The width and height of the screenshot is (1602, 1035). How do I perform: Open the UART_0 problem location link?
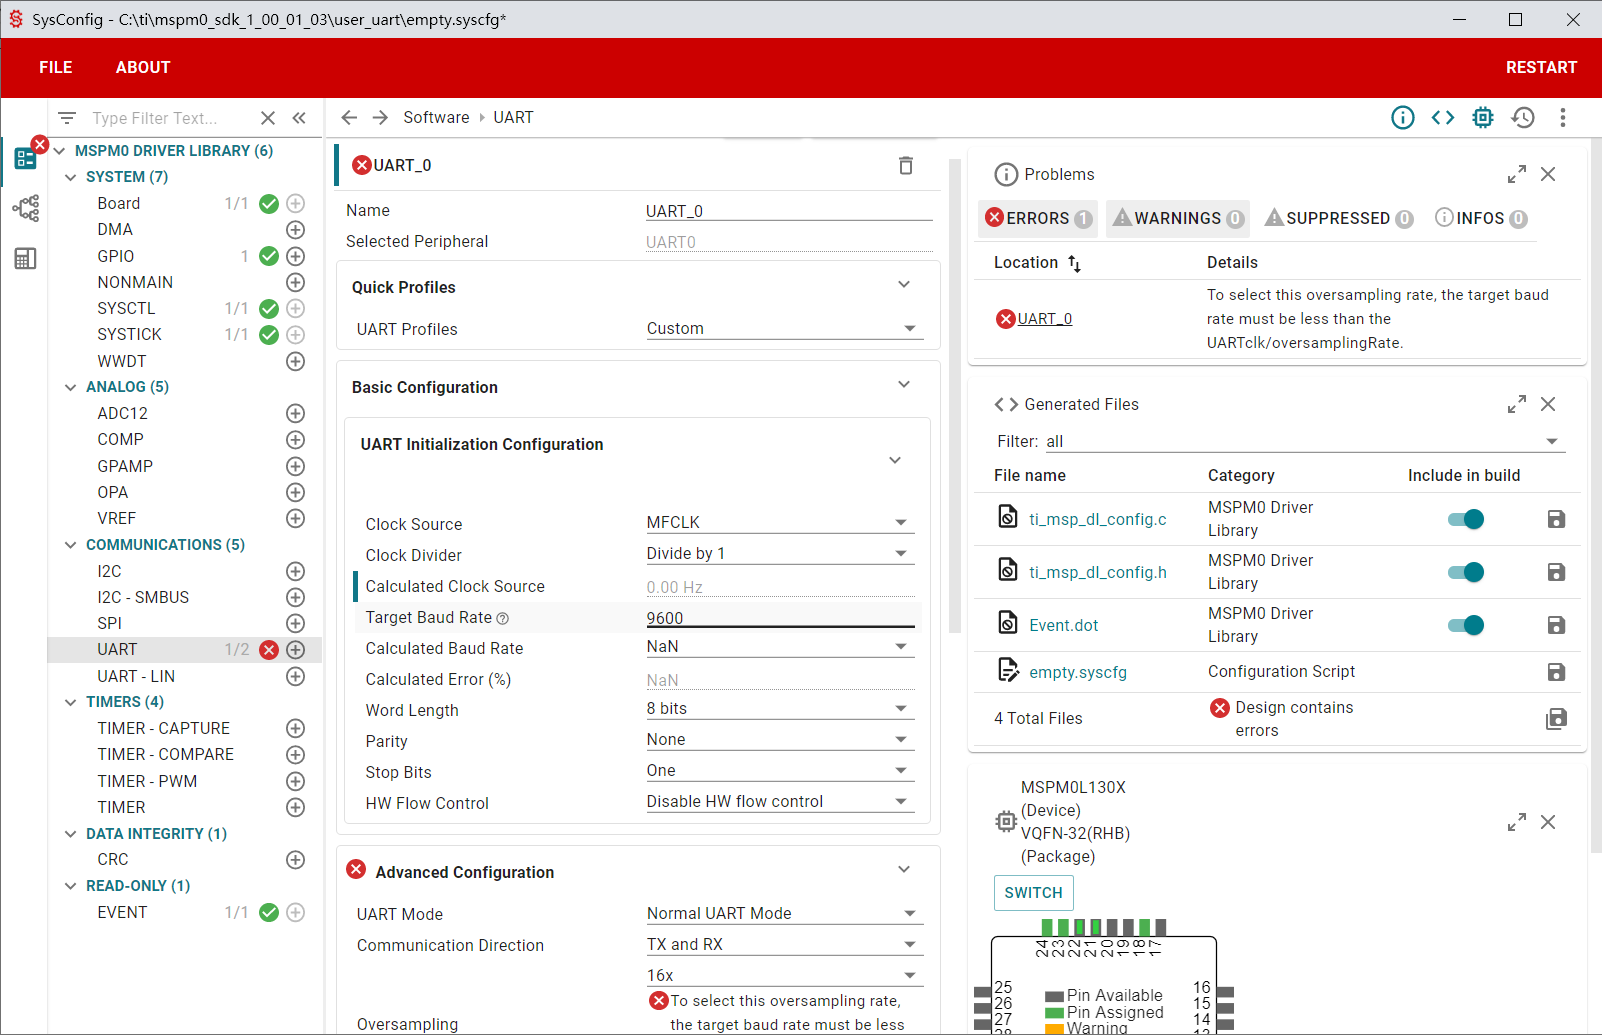point(1045,319)
